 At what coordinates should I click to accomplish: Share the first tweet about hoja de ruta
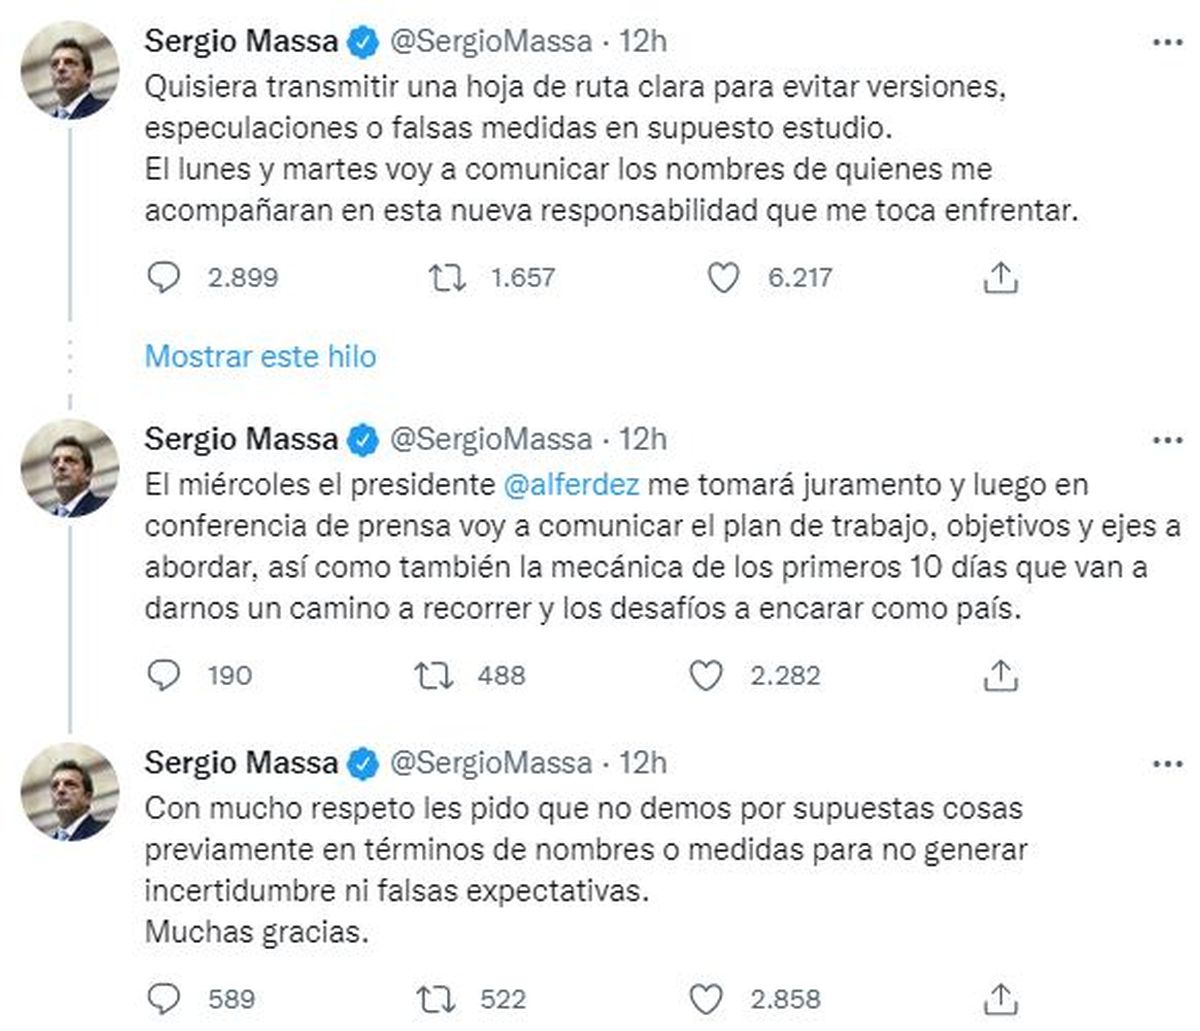click(x=1000, y=277)
